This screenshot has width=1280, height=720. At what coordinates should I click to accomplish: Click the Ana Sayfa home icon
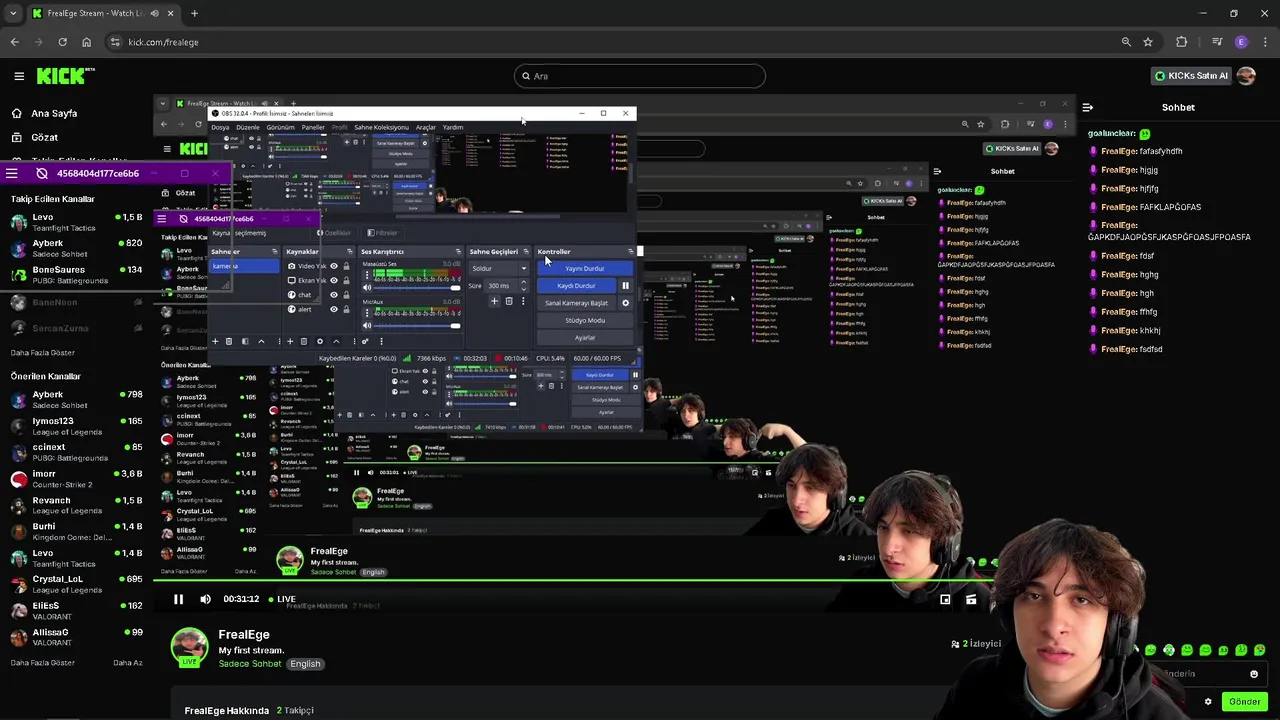[17, 113]
